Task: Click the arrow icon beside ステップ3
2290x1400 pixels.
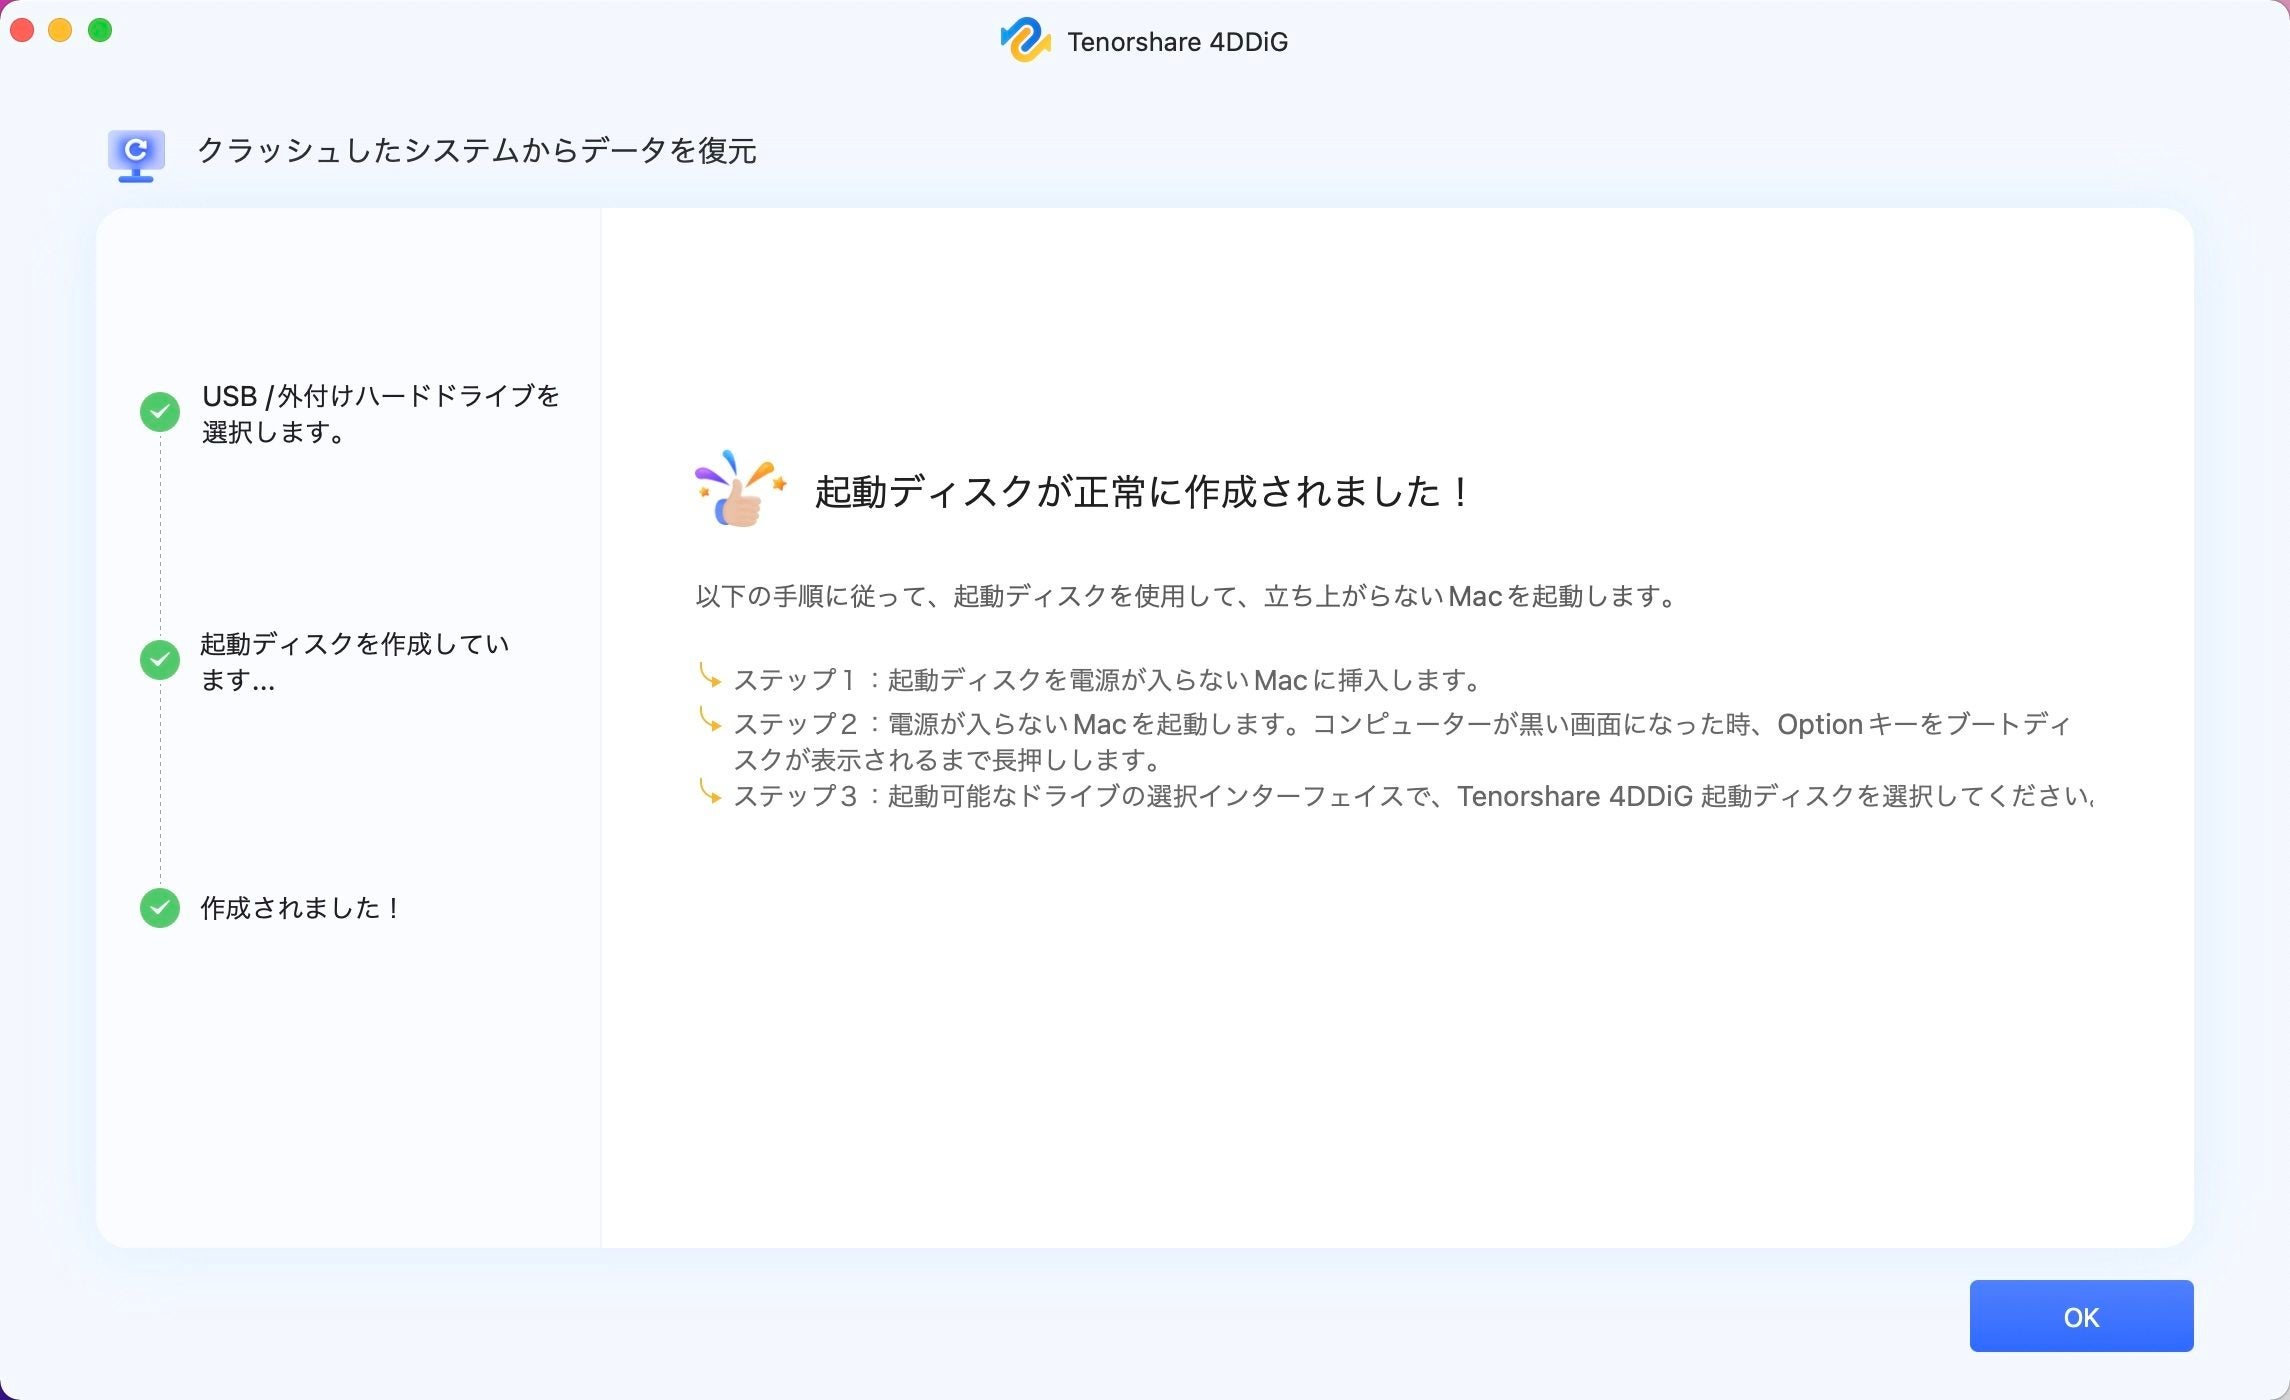Action: (709, 793)
